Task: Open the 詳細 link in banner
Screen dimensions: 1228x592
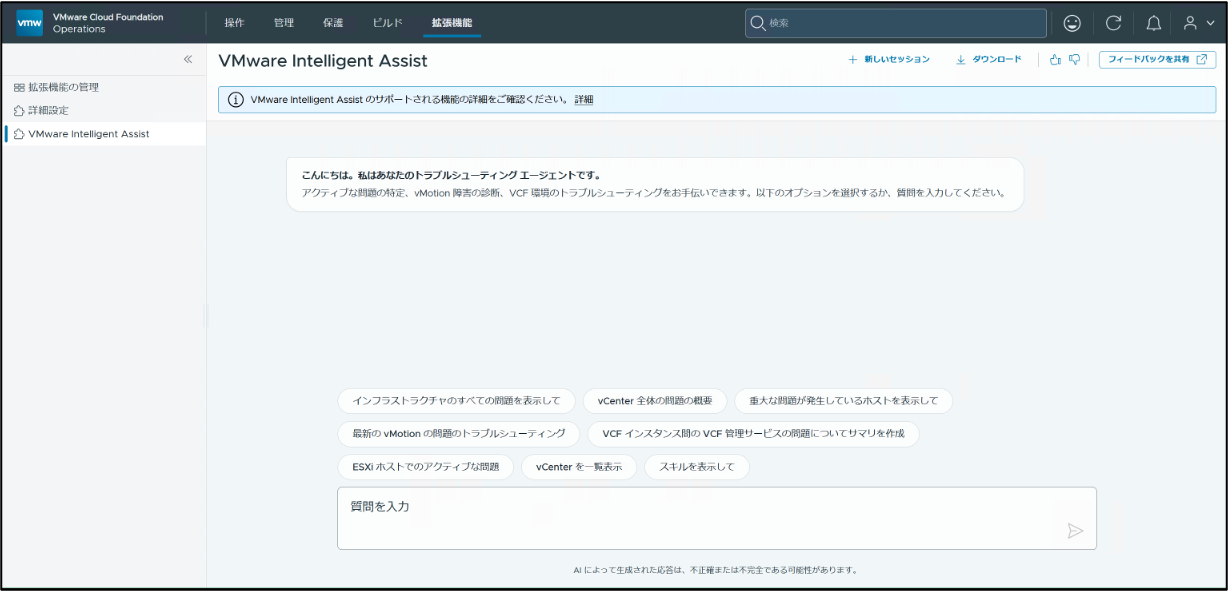Action: tap(584, 100)
